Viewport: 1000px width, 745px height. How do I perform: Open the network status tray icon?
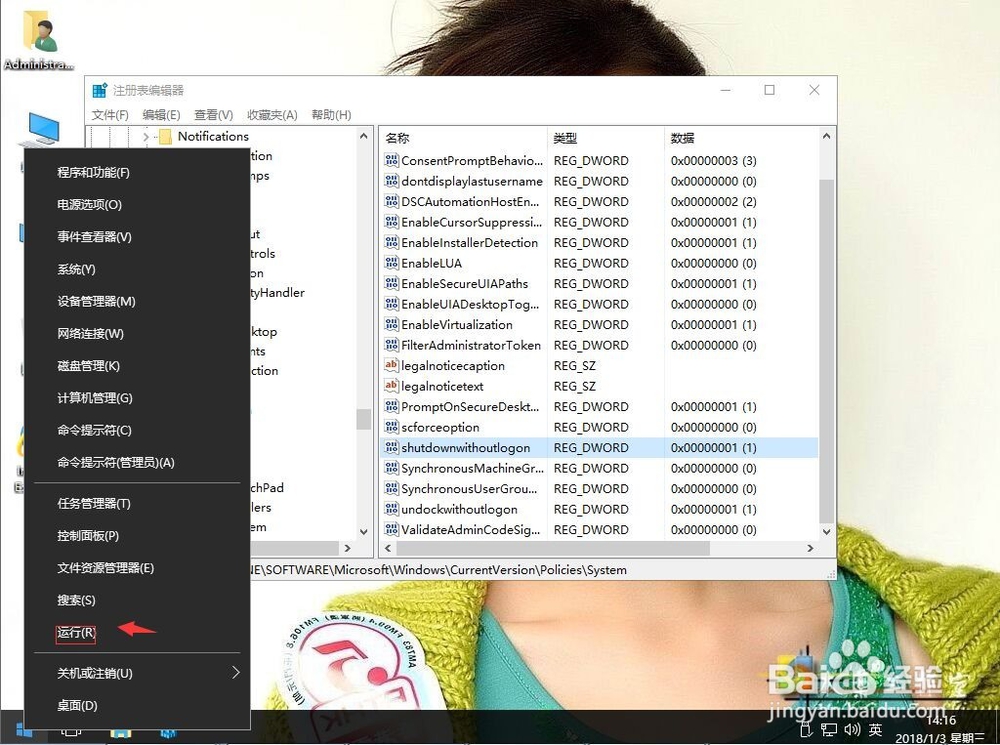coord(829,730)
